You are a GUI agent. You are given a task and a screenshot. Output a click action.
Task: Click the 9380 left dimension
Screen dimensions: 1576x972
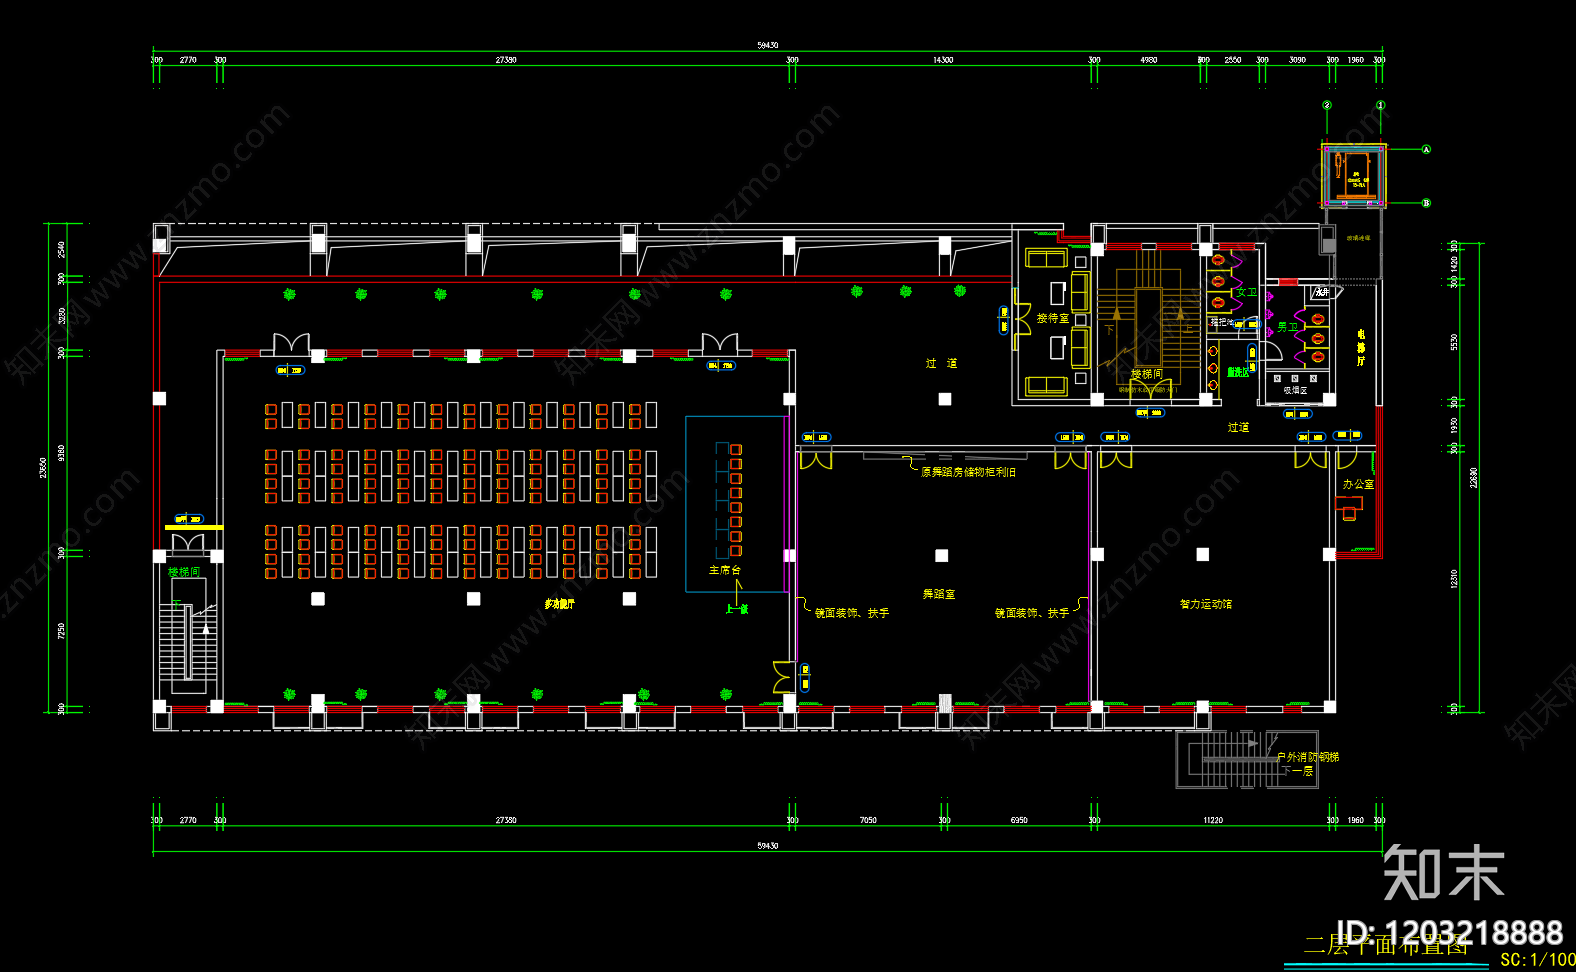(62, 453)
